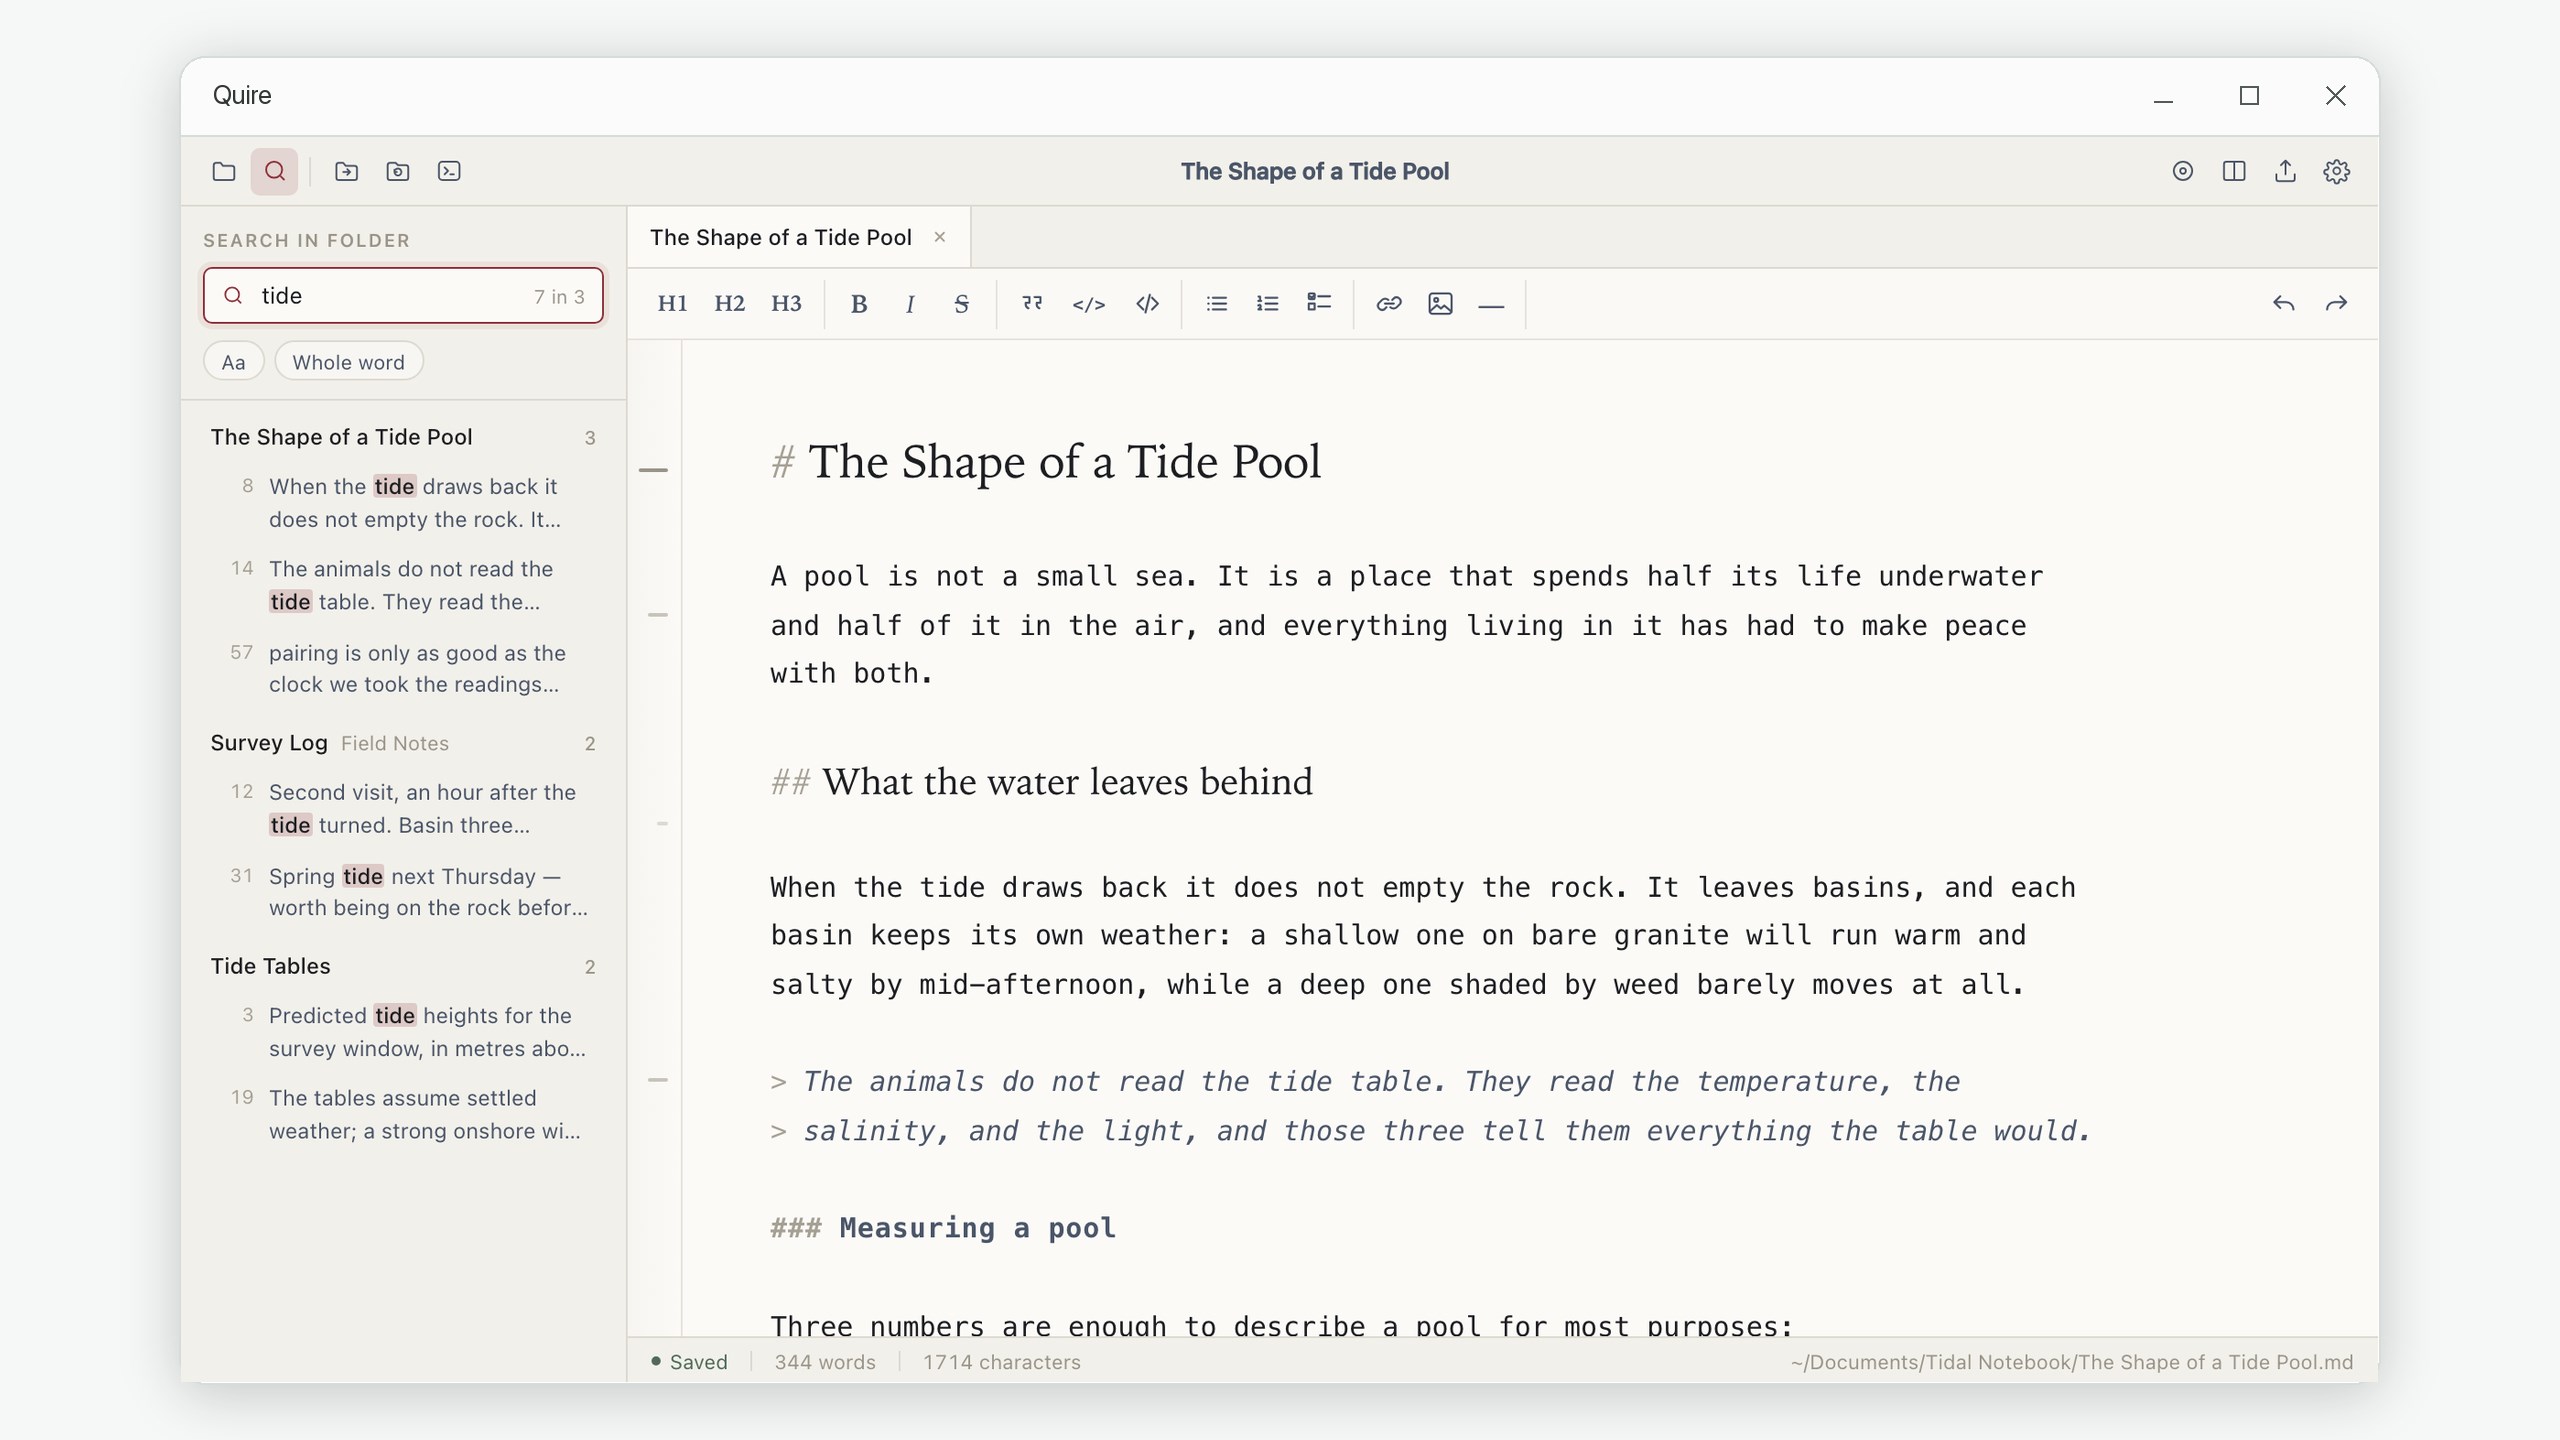The width and height of the screenshot is (2560, 1440).
Task: Open the files folder panel
Action: point(224,171)
